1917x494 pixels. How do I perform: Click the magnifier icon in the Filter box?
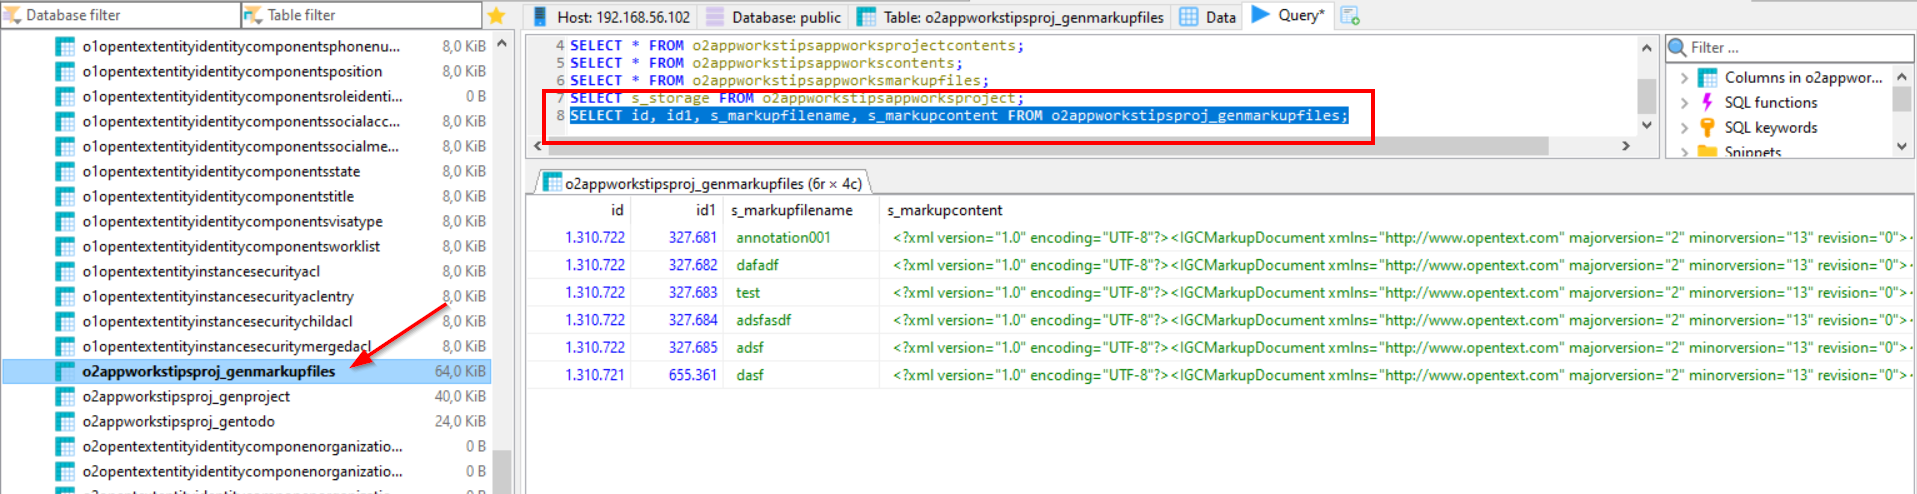click(x=1677, y=47)
